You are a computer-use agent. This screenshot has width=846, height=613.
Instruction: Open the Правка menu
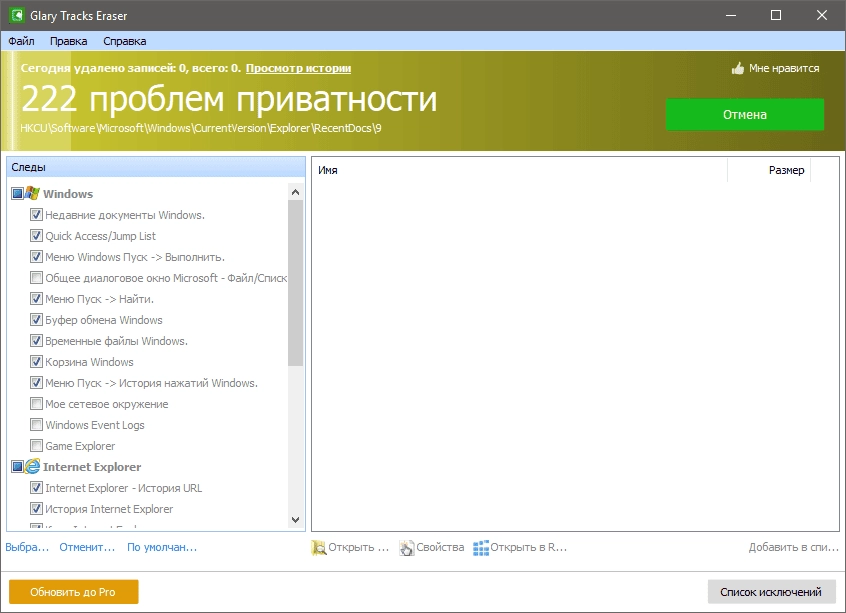coord(69,41)
